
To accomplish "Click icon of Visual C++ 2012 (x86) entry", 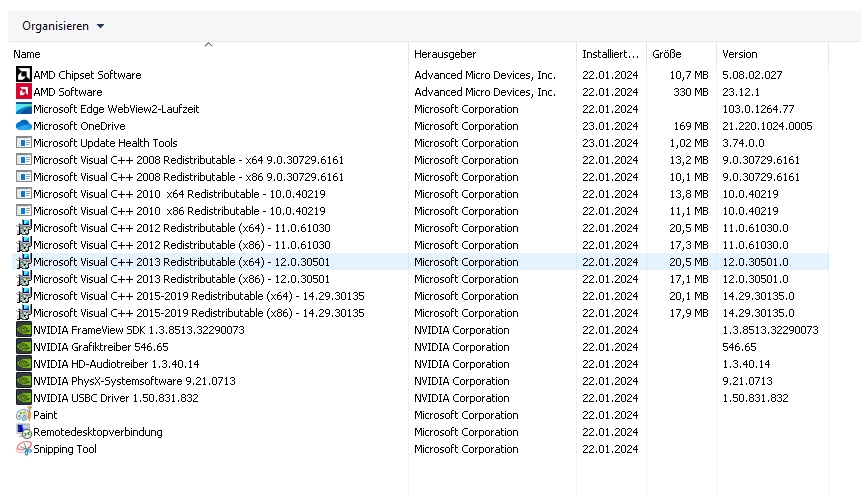I will pyautogui.click(x=24, y=245).
